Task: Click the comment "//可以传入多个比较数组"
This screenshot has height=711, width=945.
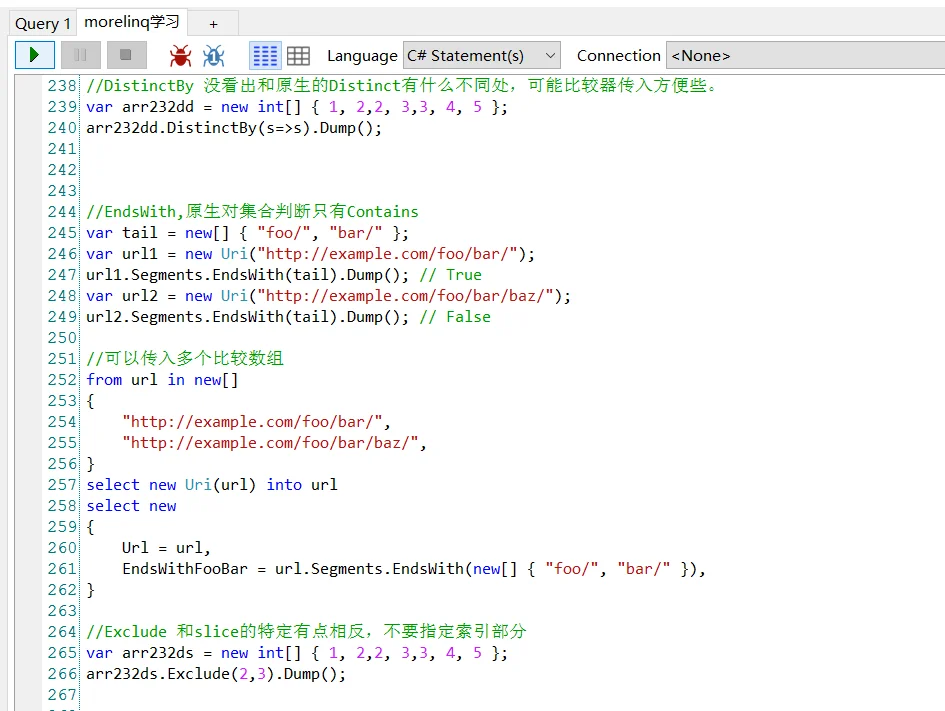Action: point(184,359)
